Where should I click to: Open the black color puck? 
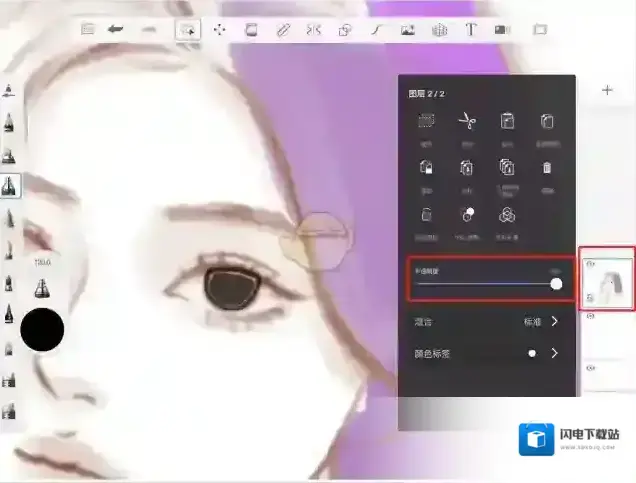coord(42,329)
